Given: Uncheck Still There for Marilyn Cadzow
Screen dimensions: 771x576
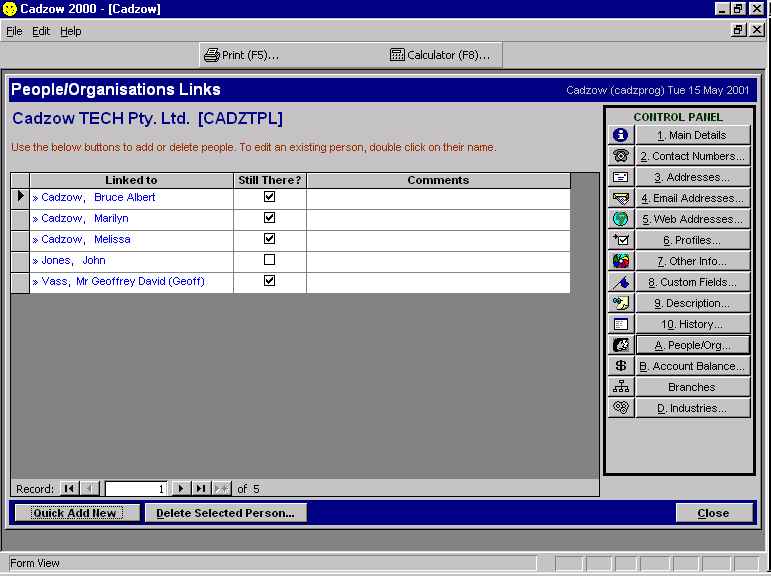Looking at the screenshot, I should pyautogui.click(x=269, y=217).
